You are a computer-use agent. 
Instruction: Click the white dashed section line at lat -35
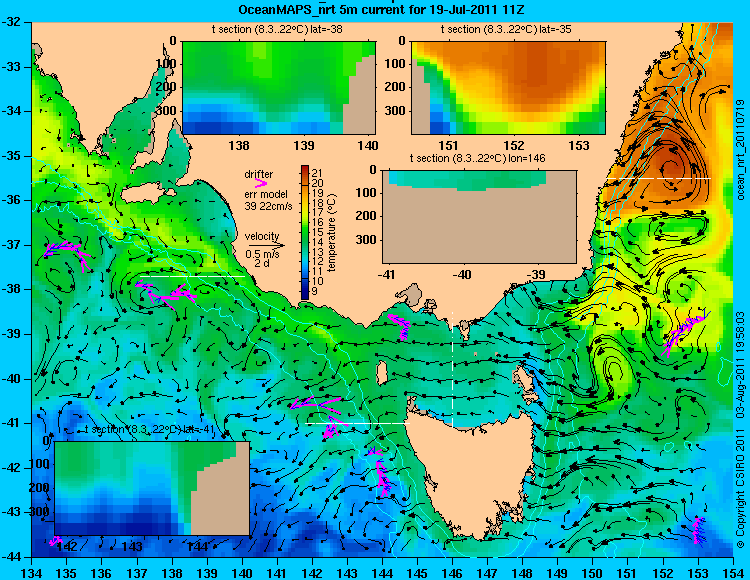tap(659, 178)
